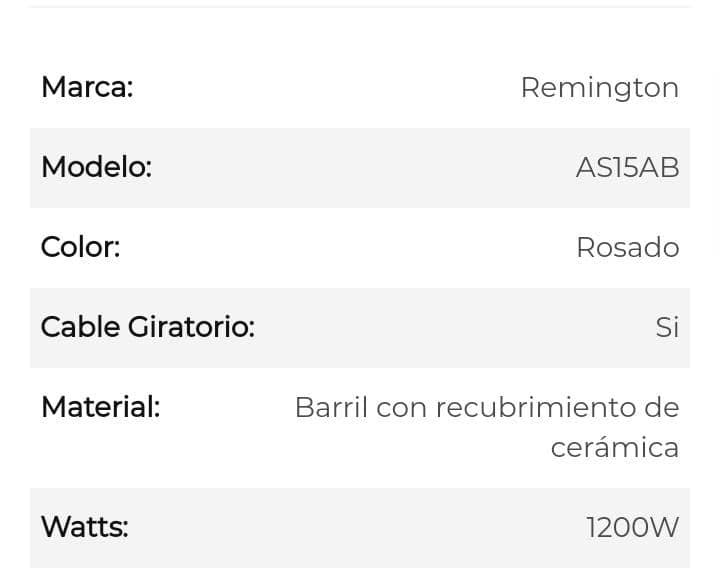Click the Watts label
Image resolution: width=720 pixels, height=572 pixels.
[x=84, y=528]
